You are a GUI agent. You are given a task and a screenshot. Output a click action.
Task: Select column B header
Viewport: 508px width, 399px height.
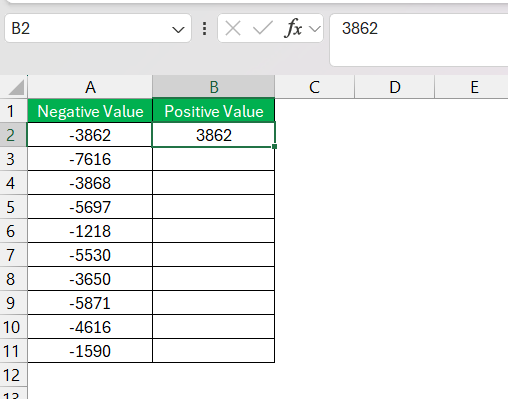[214, 87]
